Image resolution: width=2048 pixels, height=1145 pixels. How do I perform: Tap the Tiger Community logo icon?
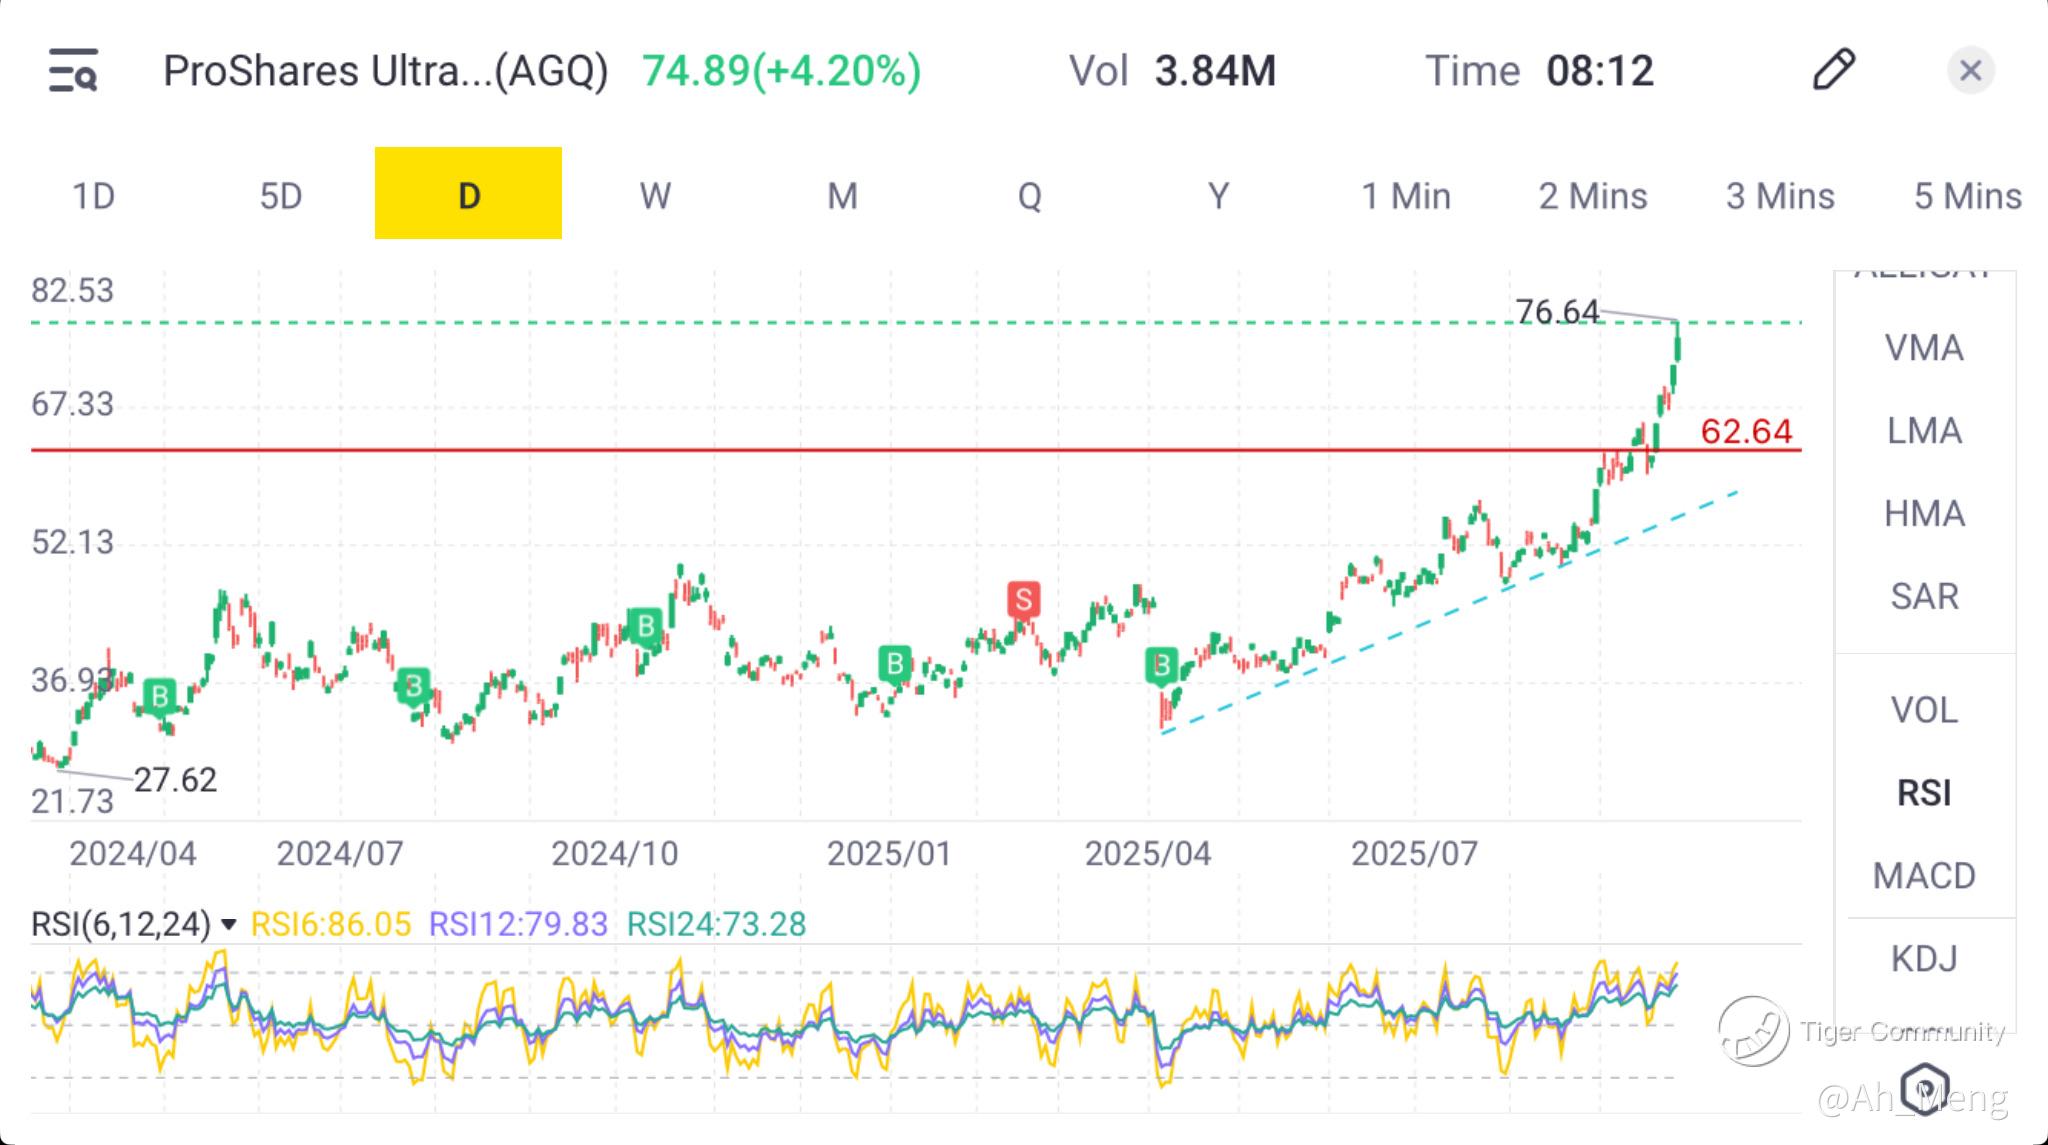pos(1753,1031)
